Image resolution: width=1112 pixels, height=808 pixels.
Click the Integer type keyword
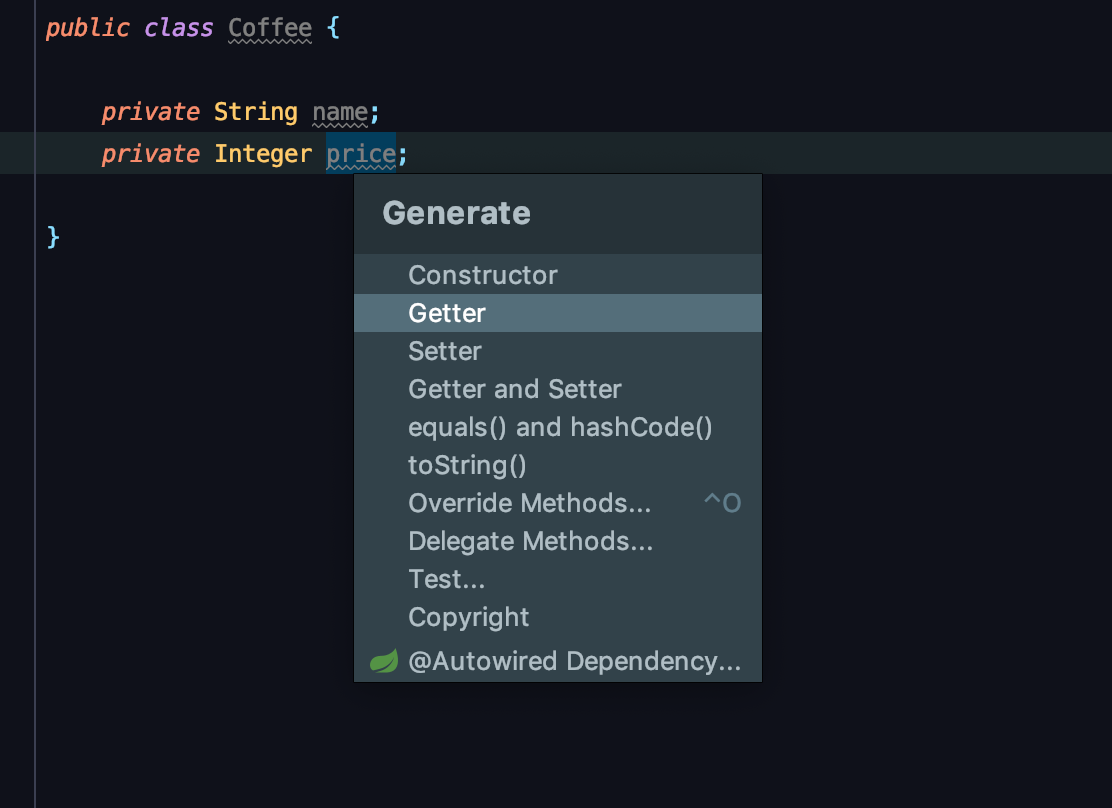[263, 154]
